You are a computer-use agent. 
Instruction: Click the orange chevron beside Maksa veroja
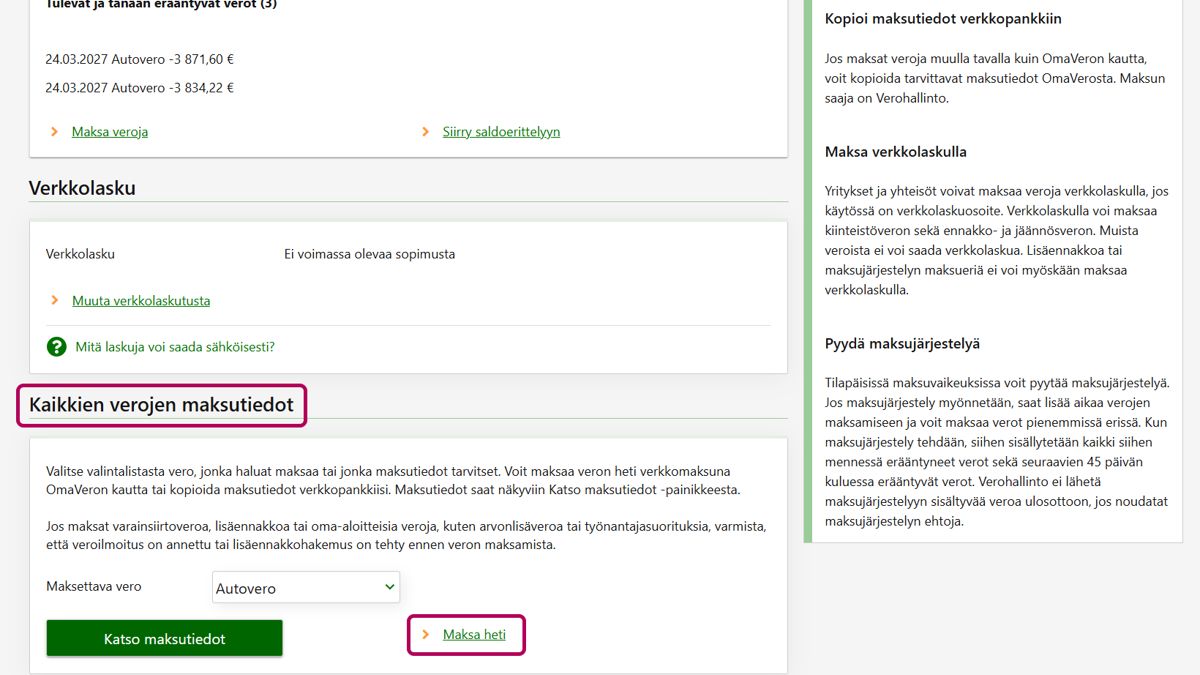[x=55, y=132]
